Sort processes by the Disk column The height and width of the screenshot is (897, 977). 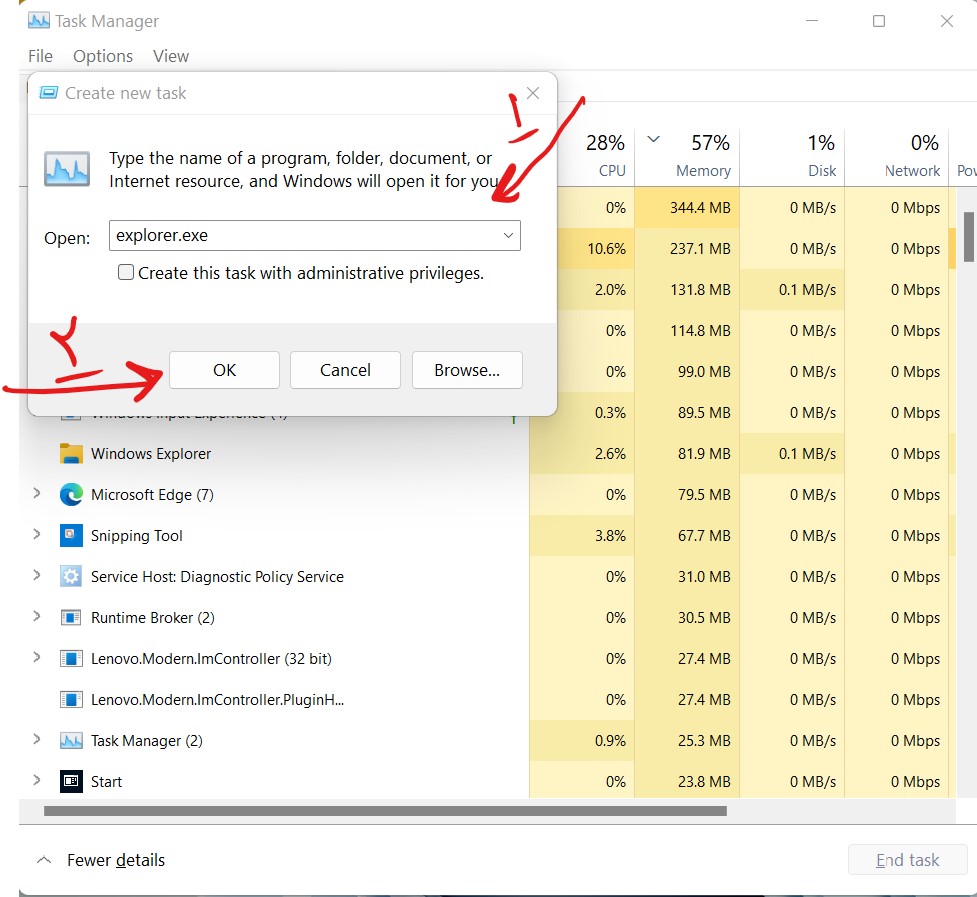coord(792,155)
